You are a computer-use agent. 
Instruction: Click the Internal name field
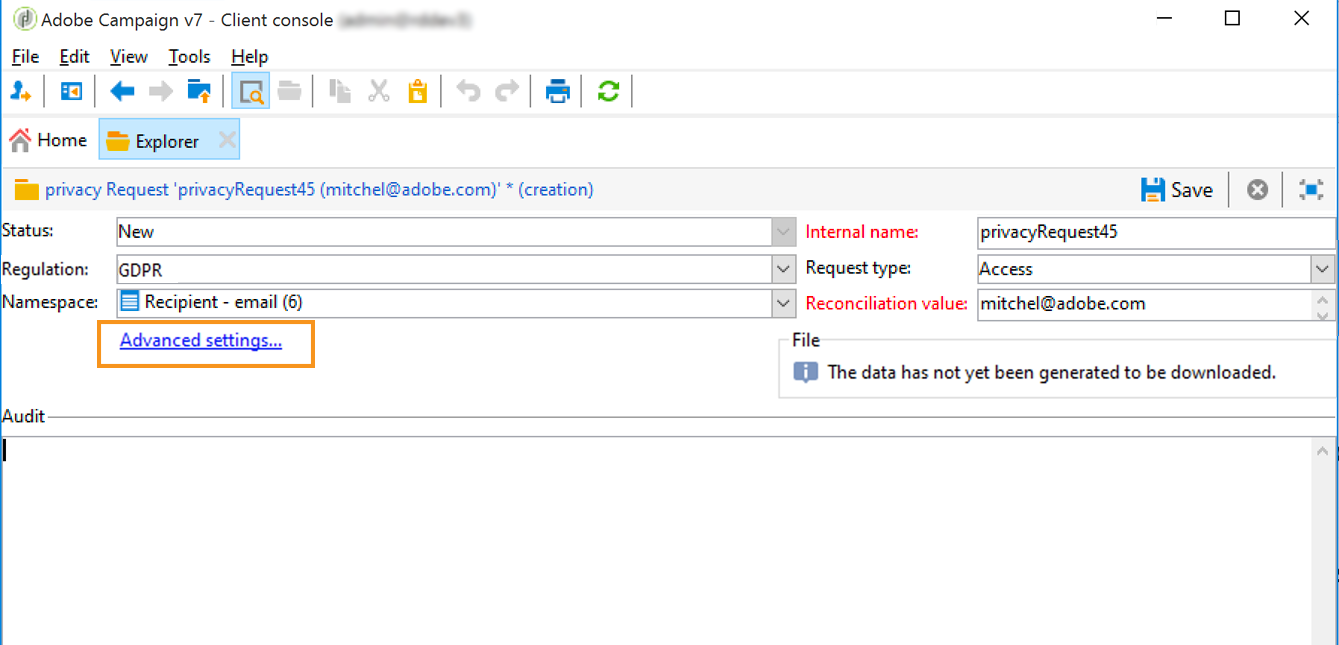click(1156, 232)
